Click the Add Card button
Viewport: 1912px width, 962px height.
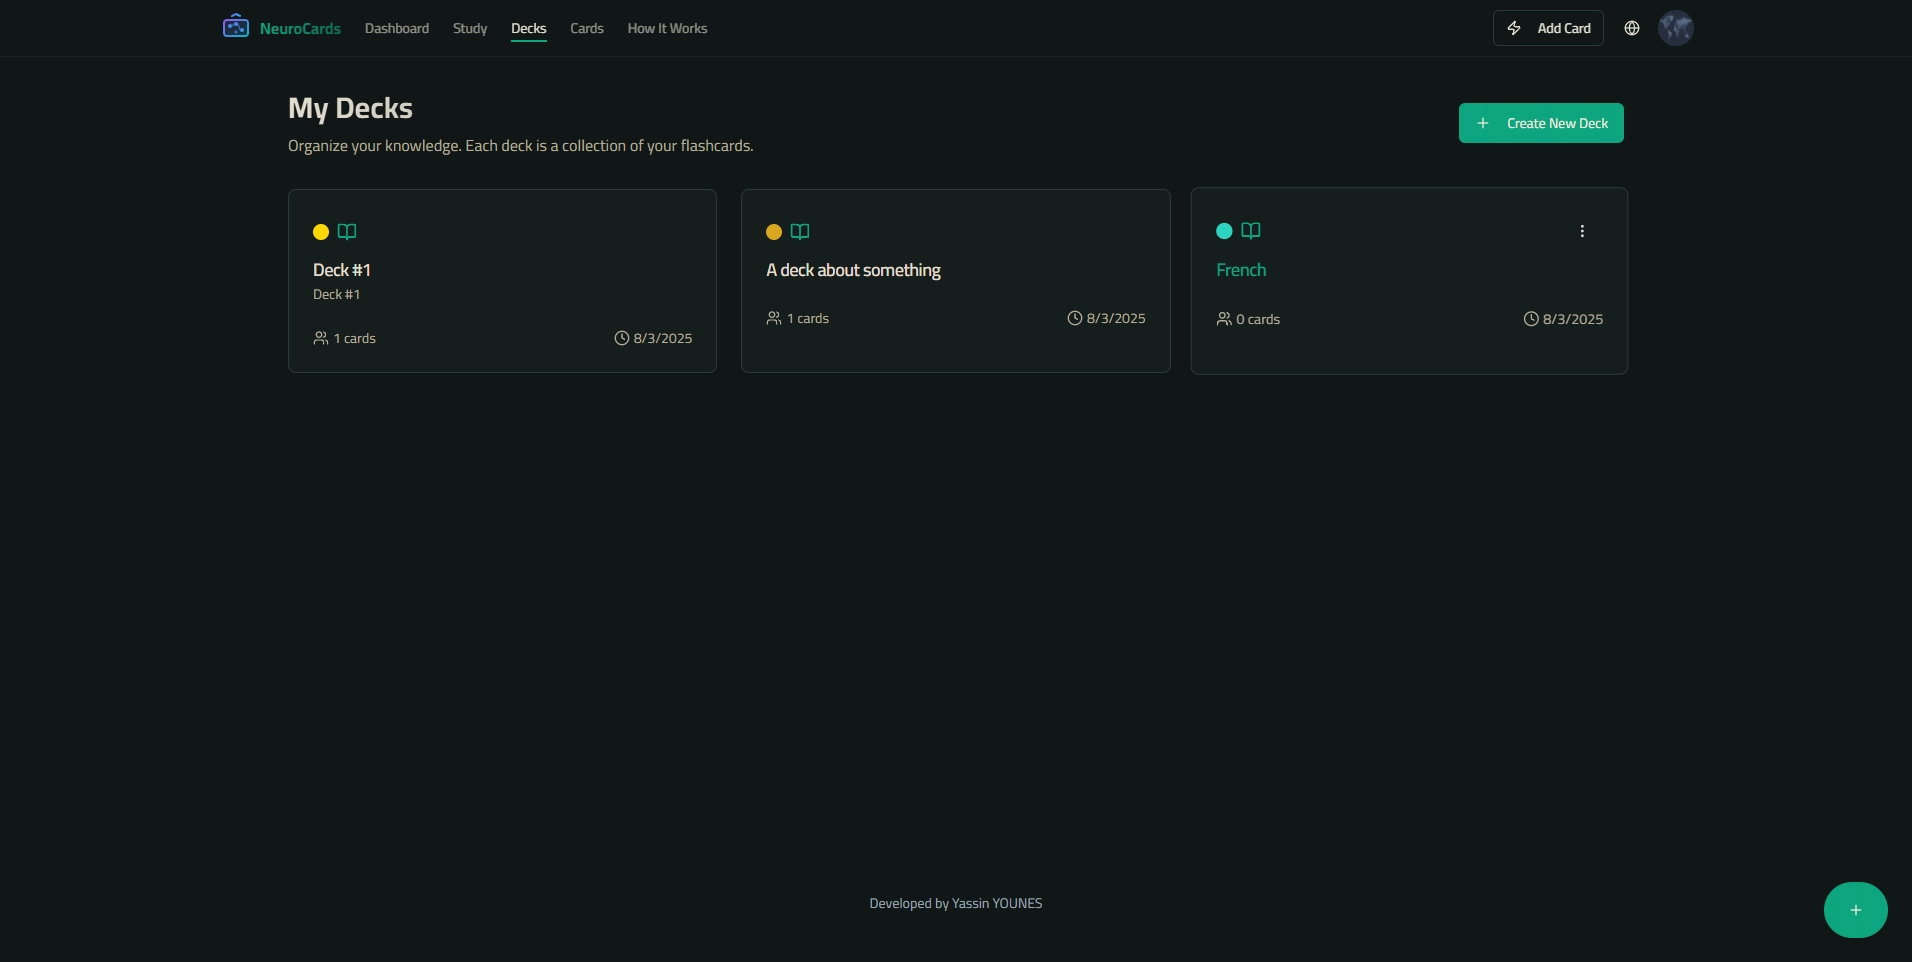tap(1548, 28)
